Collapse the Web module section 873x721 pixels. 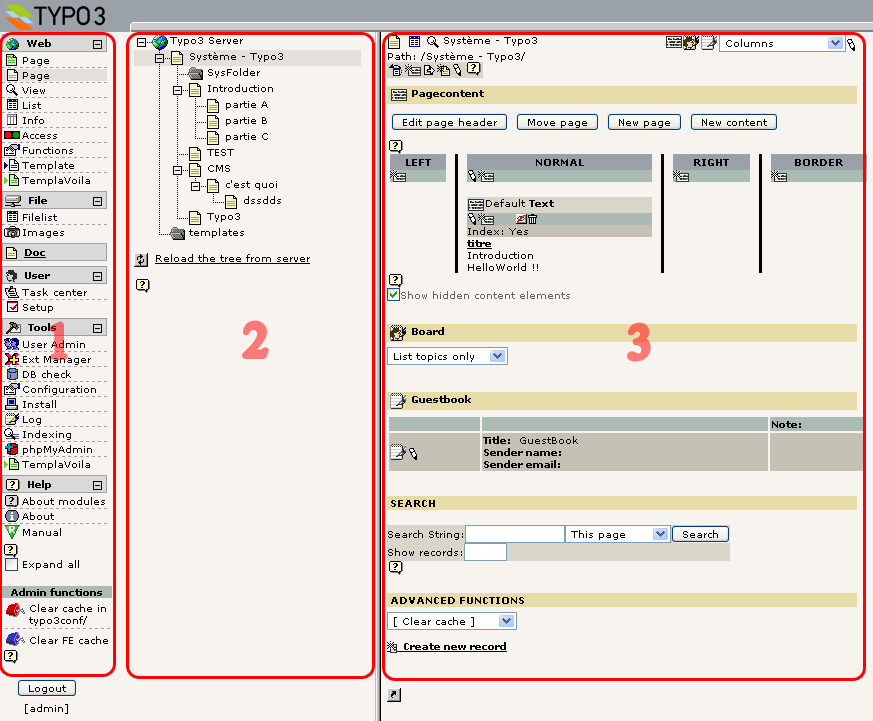pyautogui.click(x=97, y=44)
